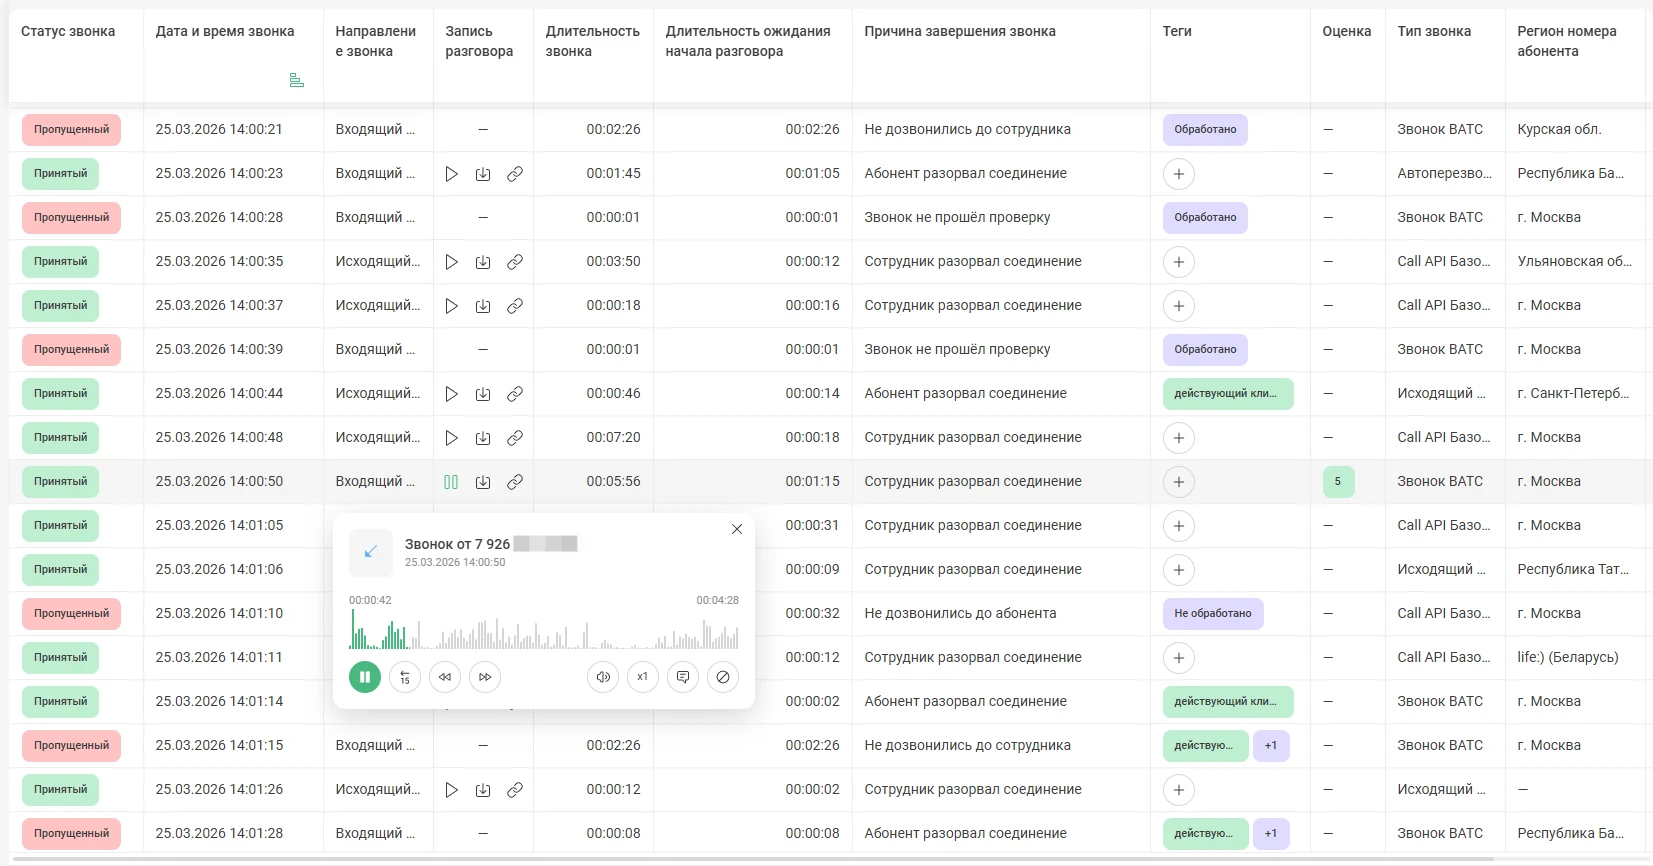This screenshot has height=866, width=1653.
Task: Download recording of the 14:00:35 call
Action: (x=483, y=262)
